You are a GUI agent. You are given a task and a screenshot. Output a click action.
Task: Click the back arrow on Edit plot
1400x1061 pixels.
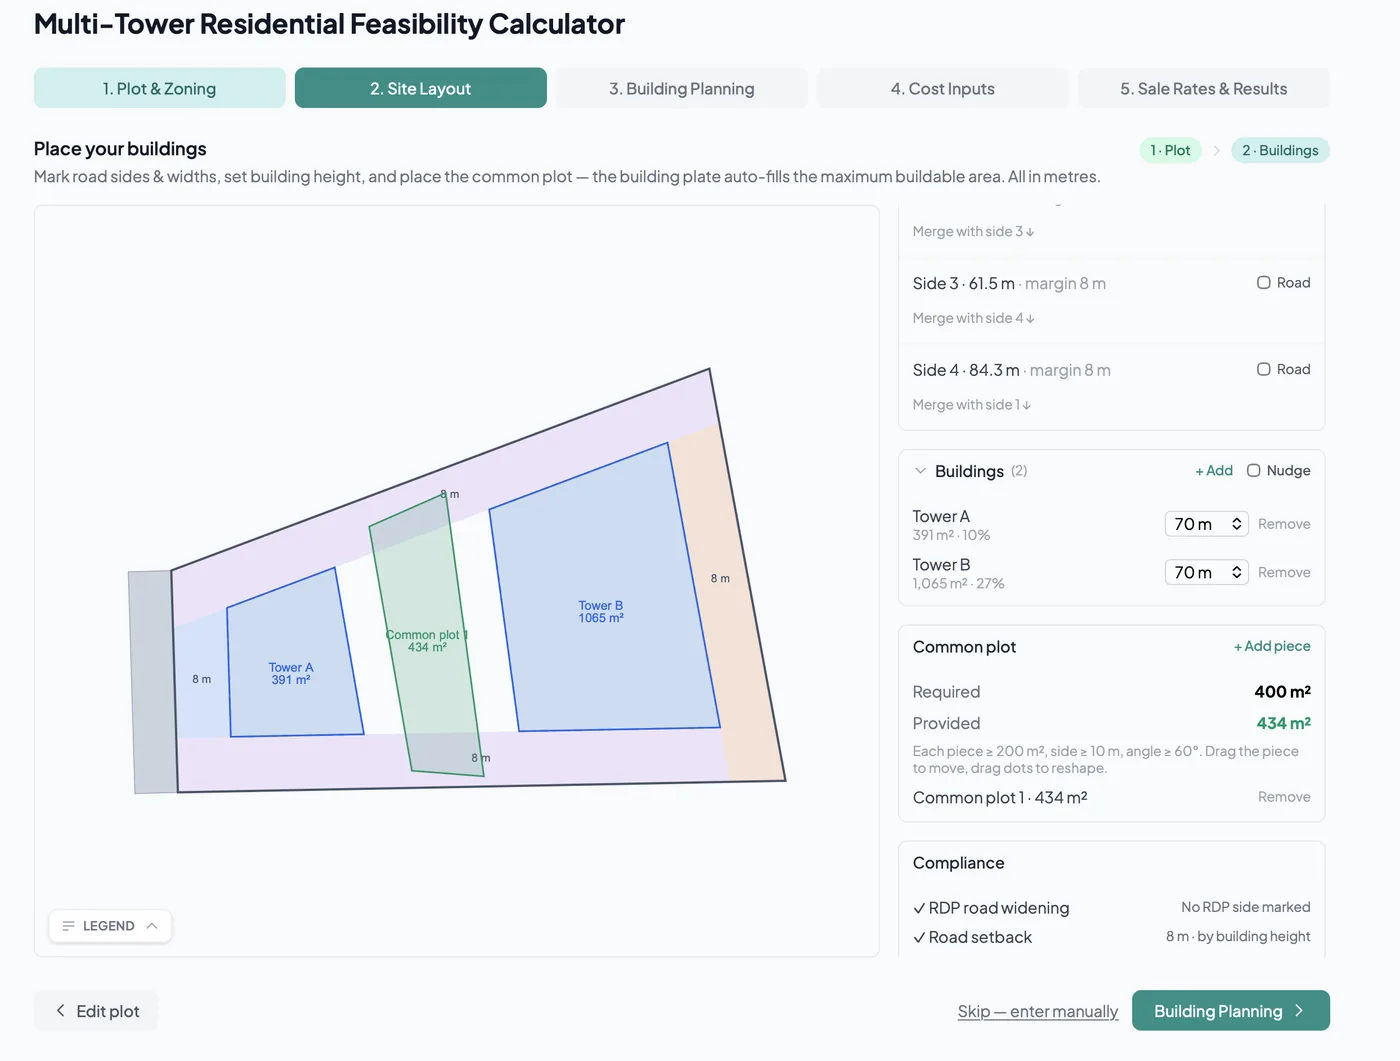tap(61, 1011)
